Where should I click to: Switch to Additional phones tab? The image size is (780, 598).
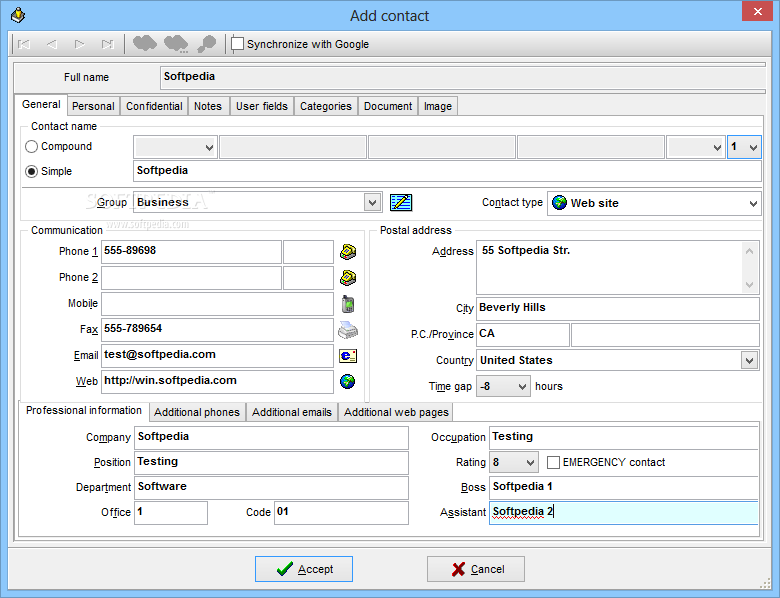click(197, 412)
